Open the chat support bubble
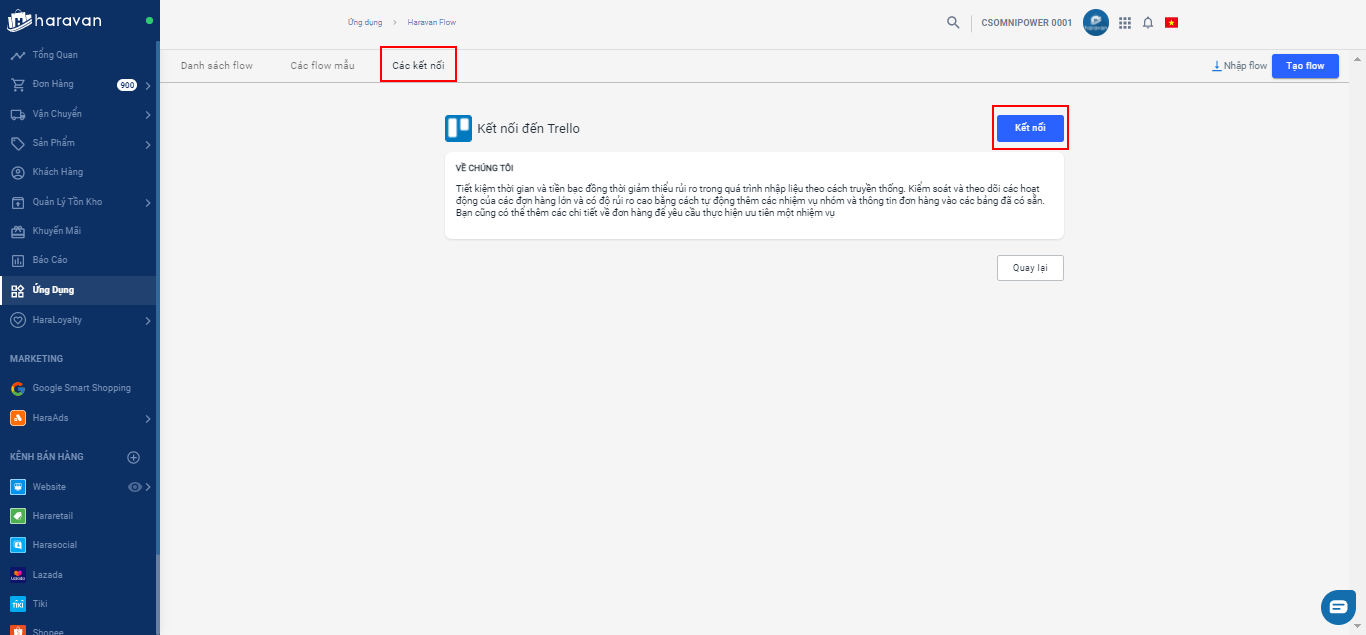Image resolution: width=1366 pixels, height=635 pixels. point(1338,607)
